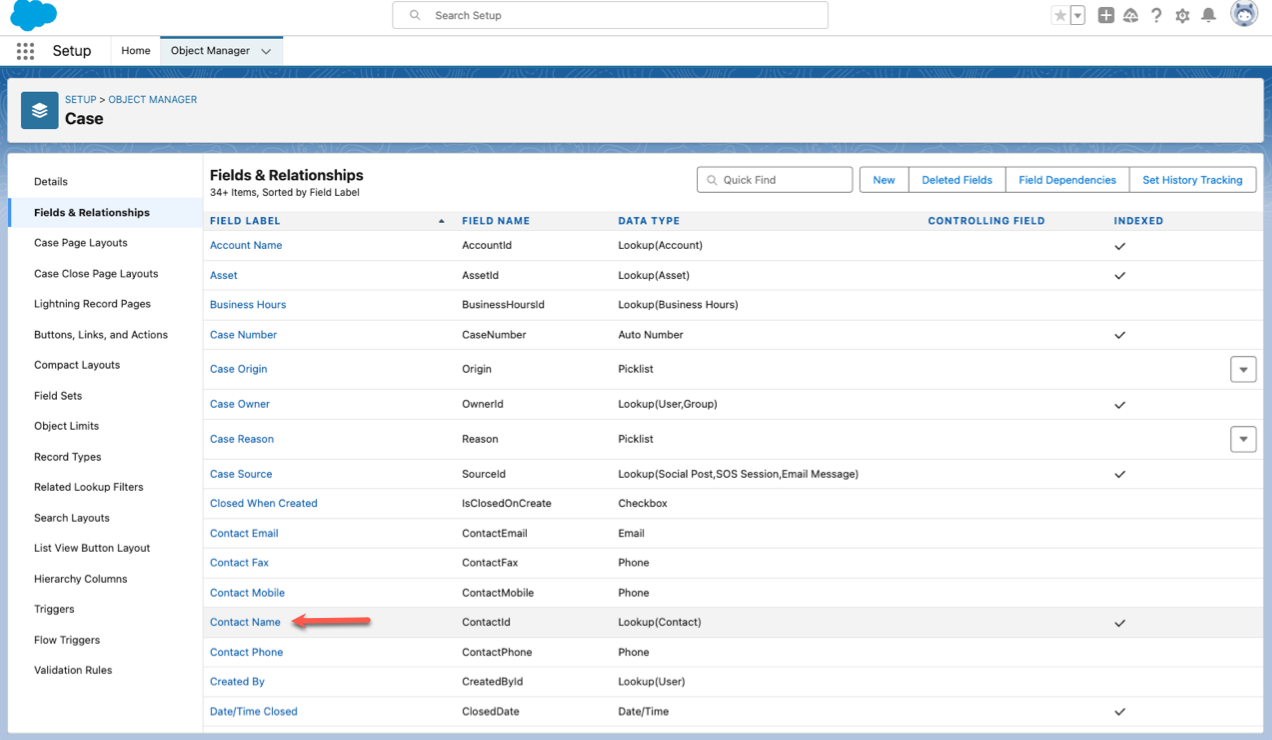The height and width of the screenshot is (740, 1272).
Task: Open the App Launcher grid icon
Action: [x=25, y=51]
